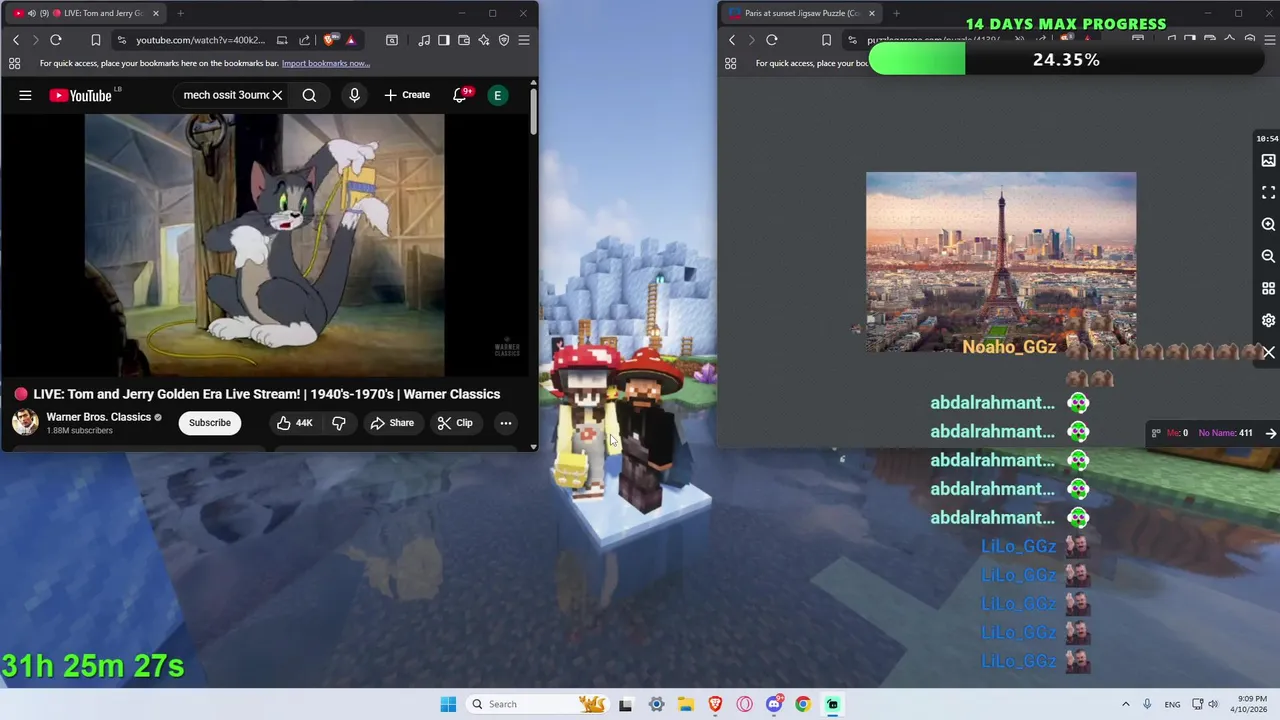The height and width of the screenshot is (720, 1280).
Task: Zoom out on the jigsaw puzzle
Action: pyautogui.click(x=1268, y=257)
